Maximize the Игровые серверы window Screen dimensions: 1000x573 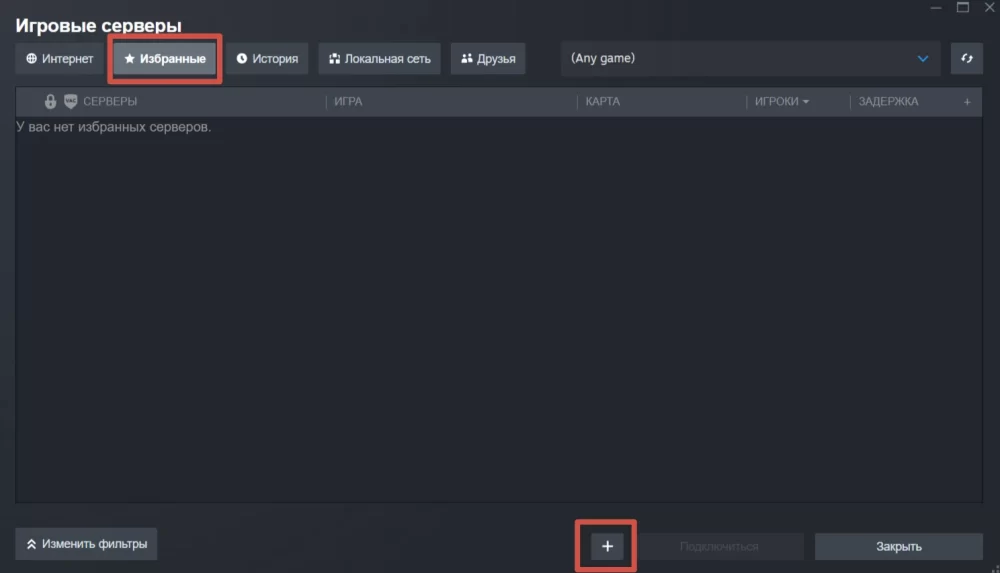tap(963, 8)
